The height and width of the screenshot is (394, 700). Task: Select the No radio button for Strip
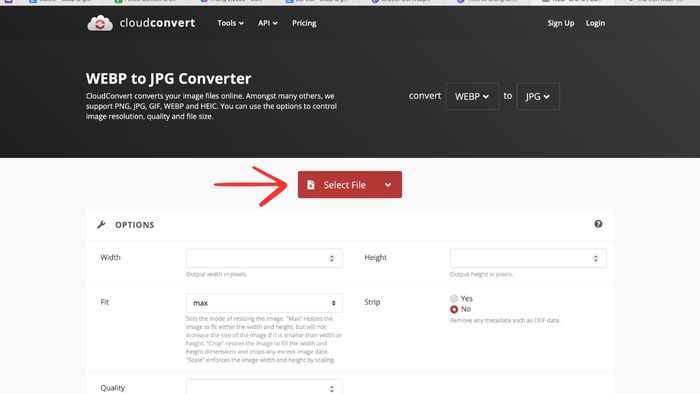coord(454,309)
